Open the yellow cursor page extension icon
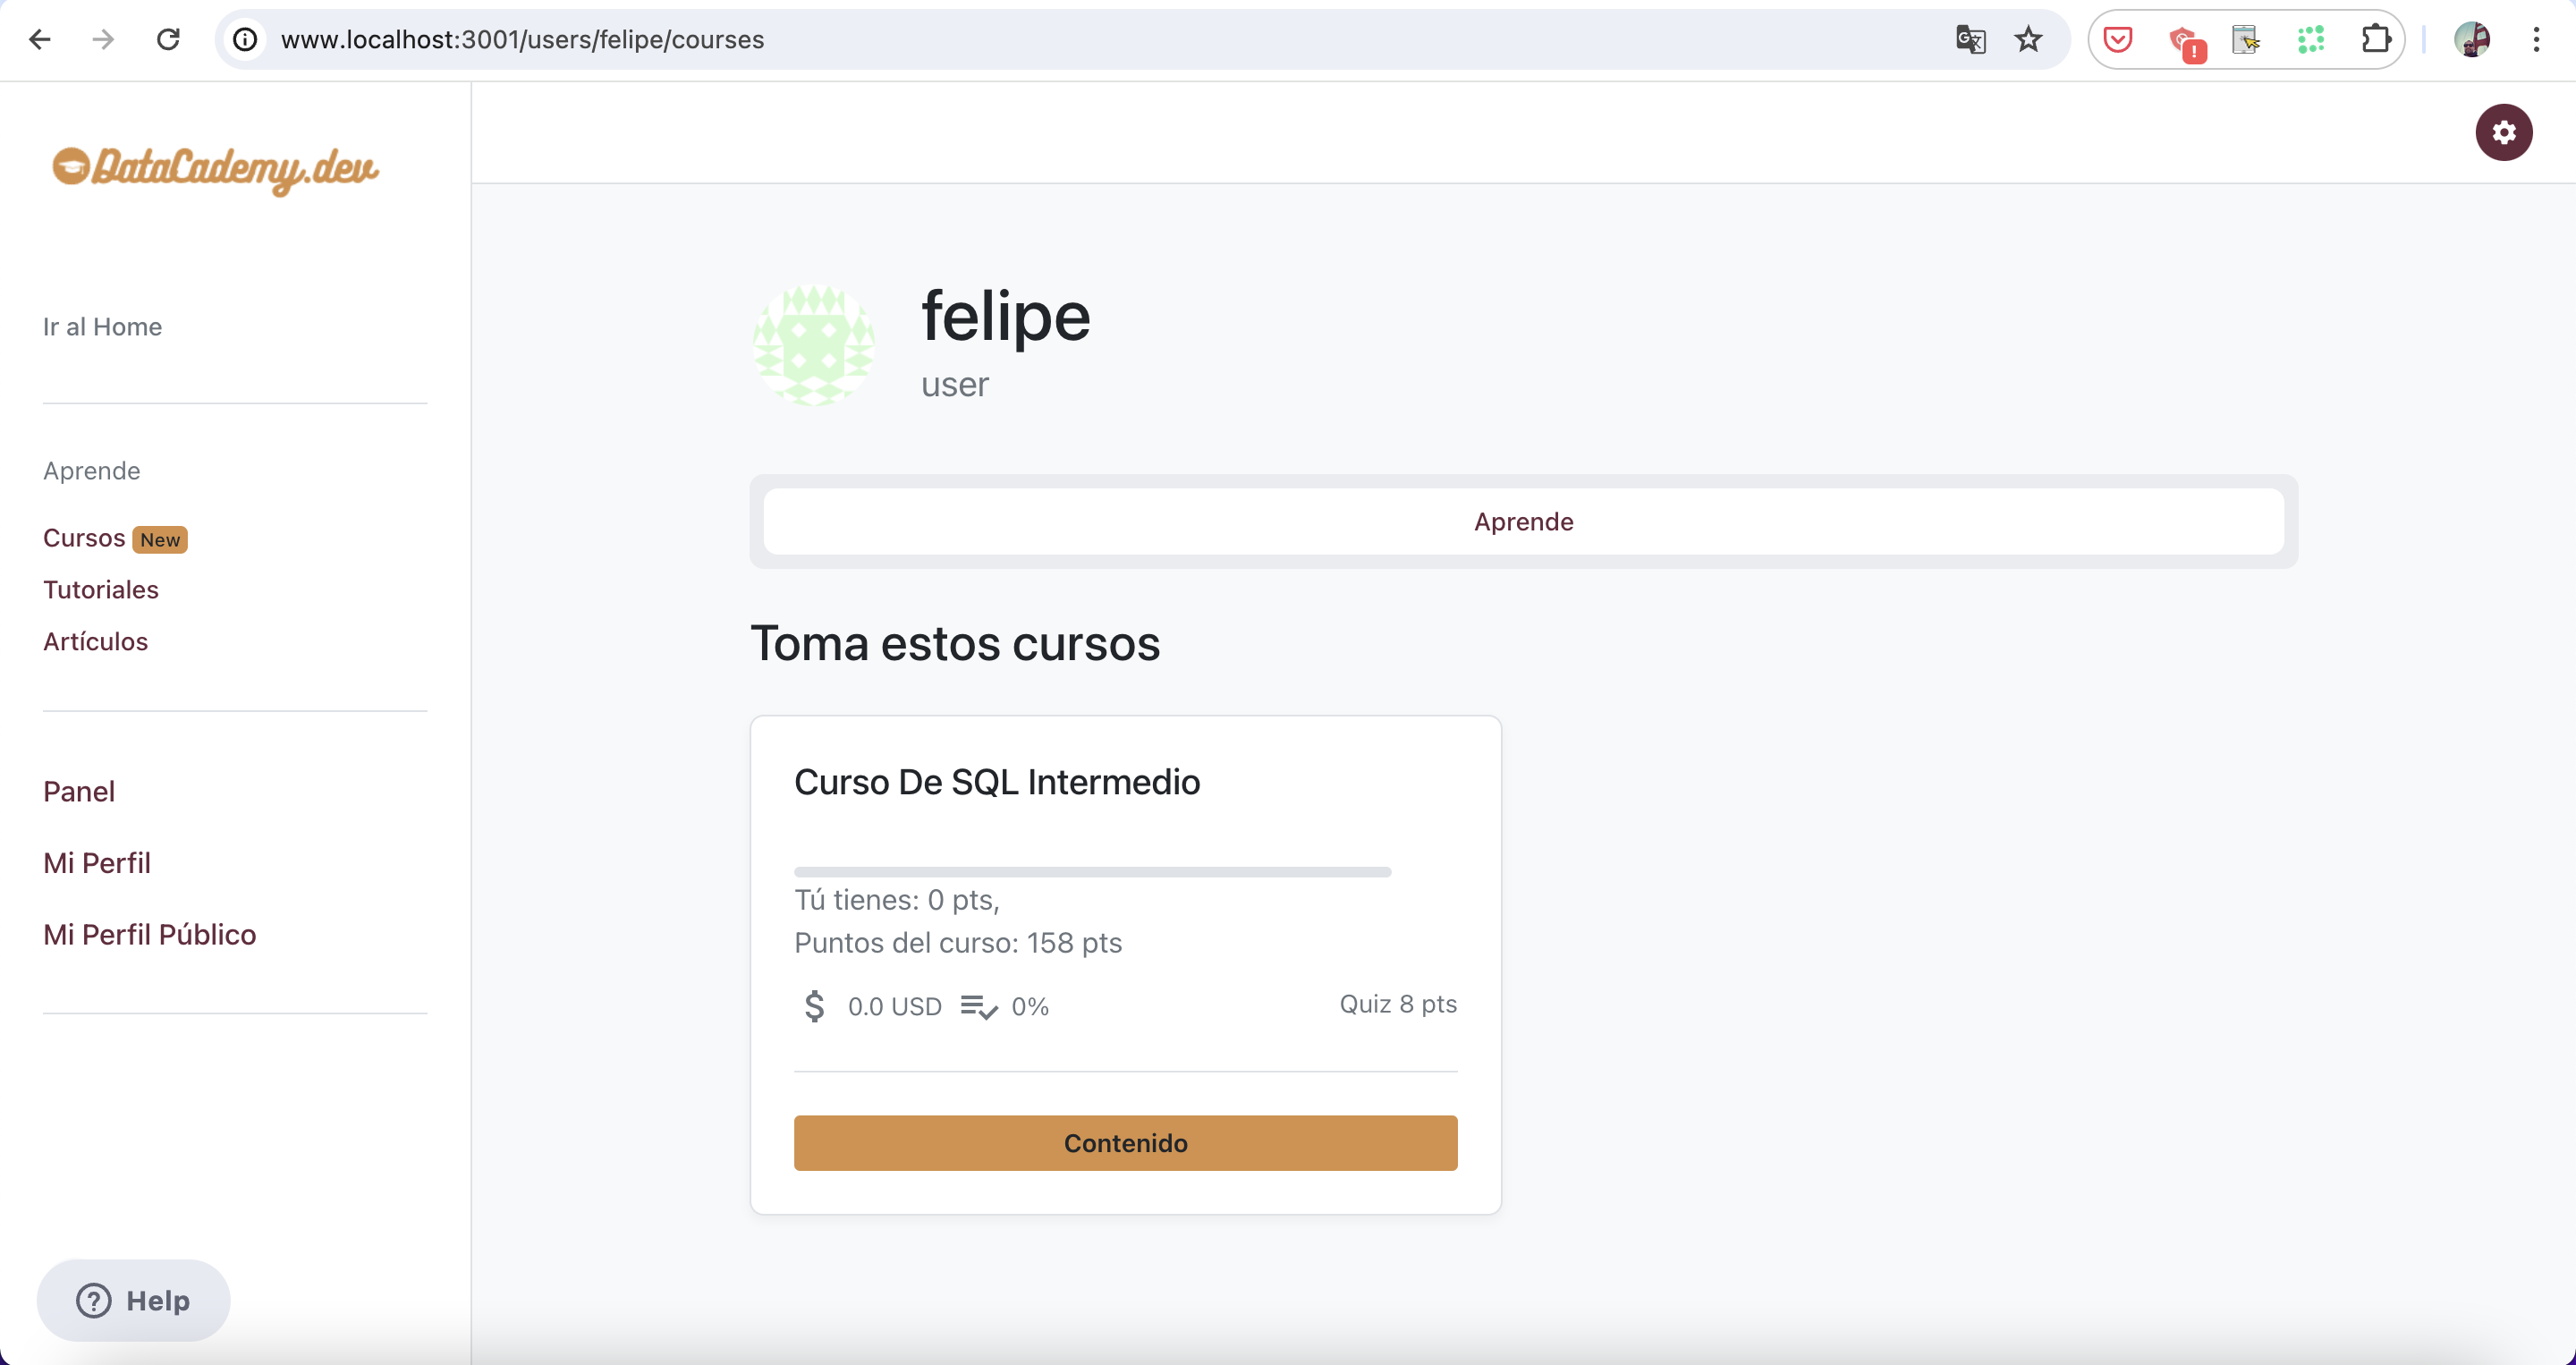 (2246, 39)
